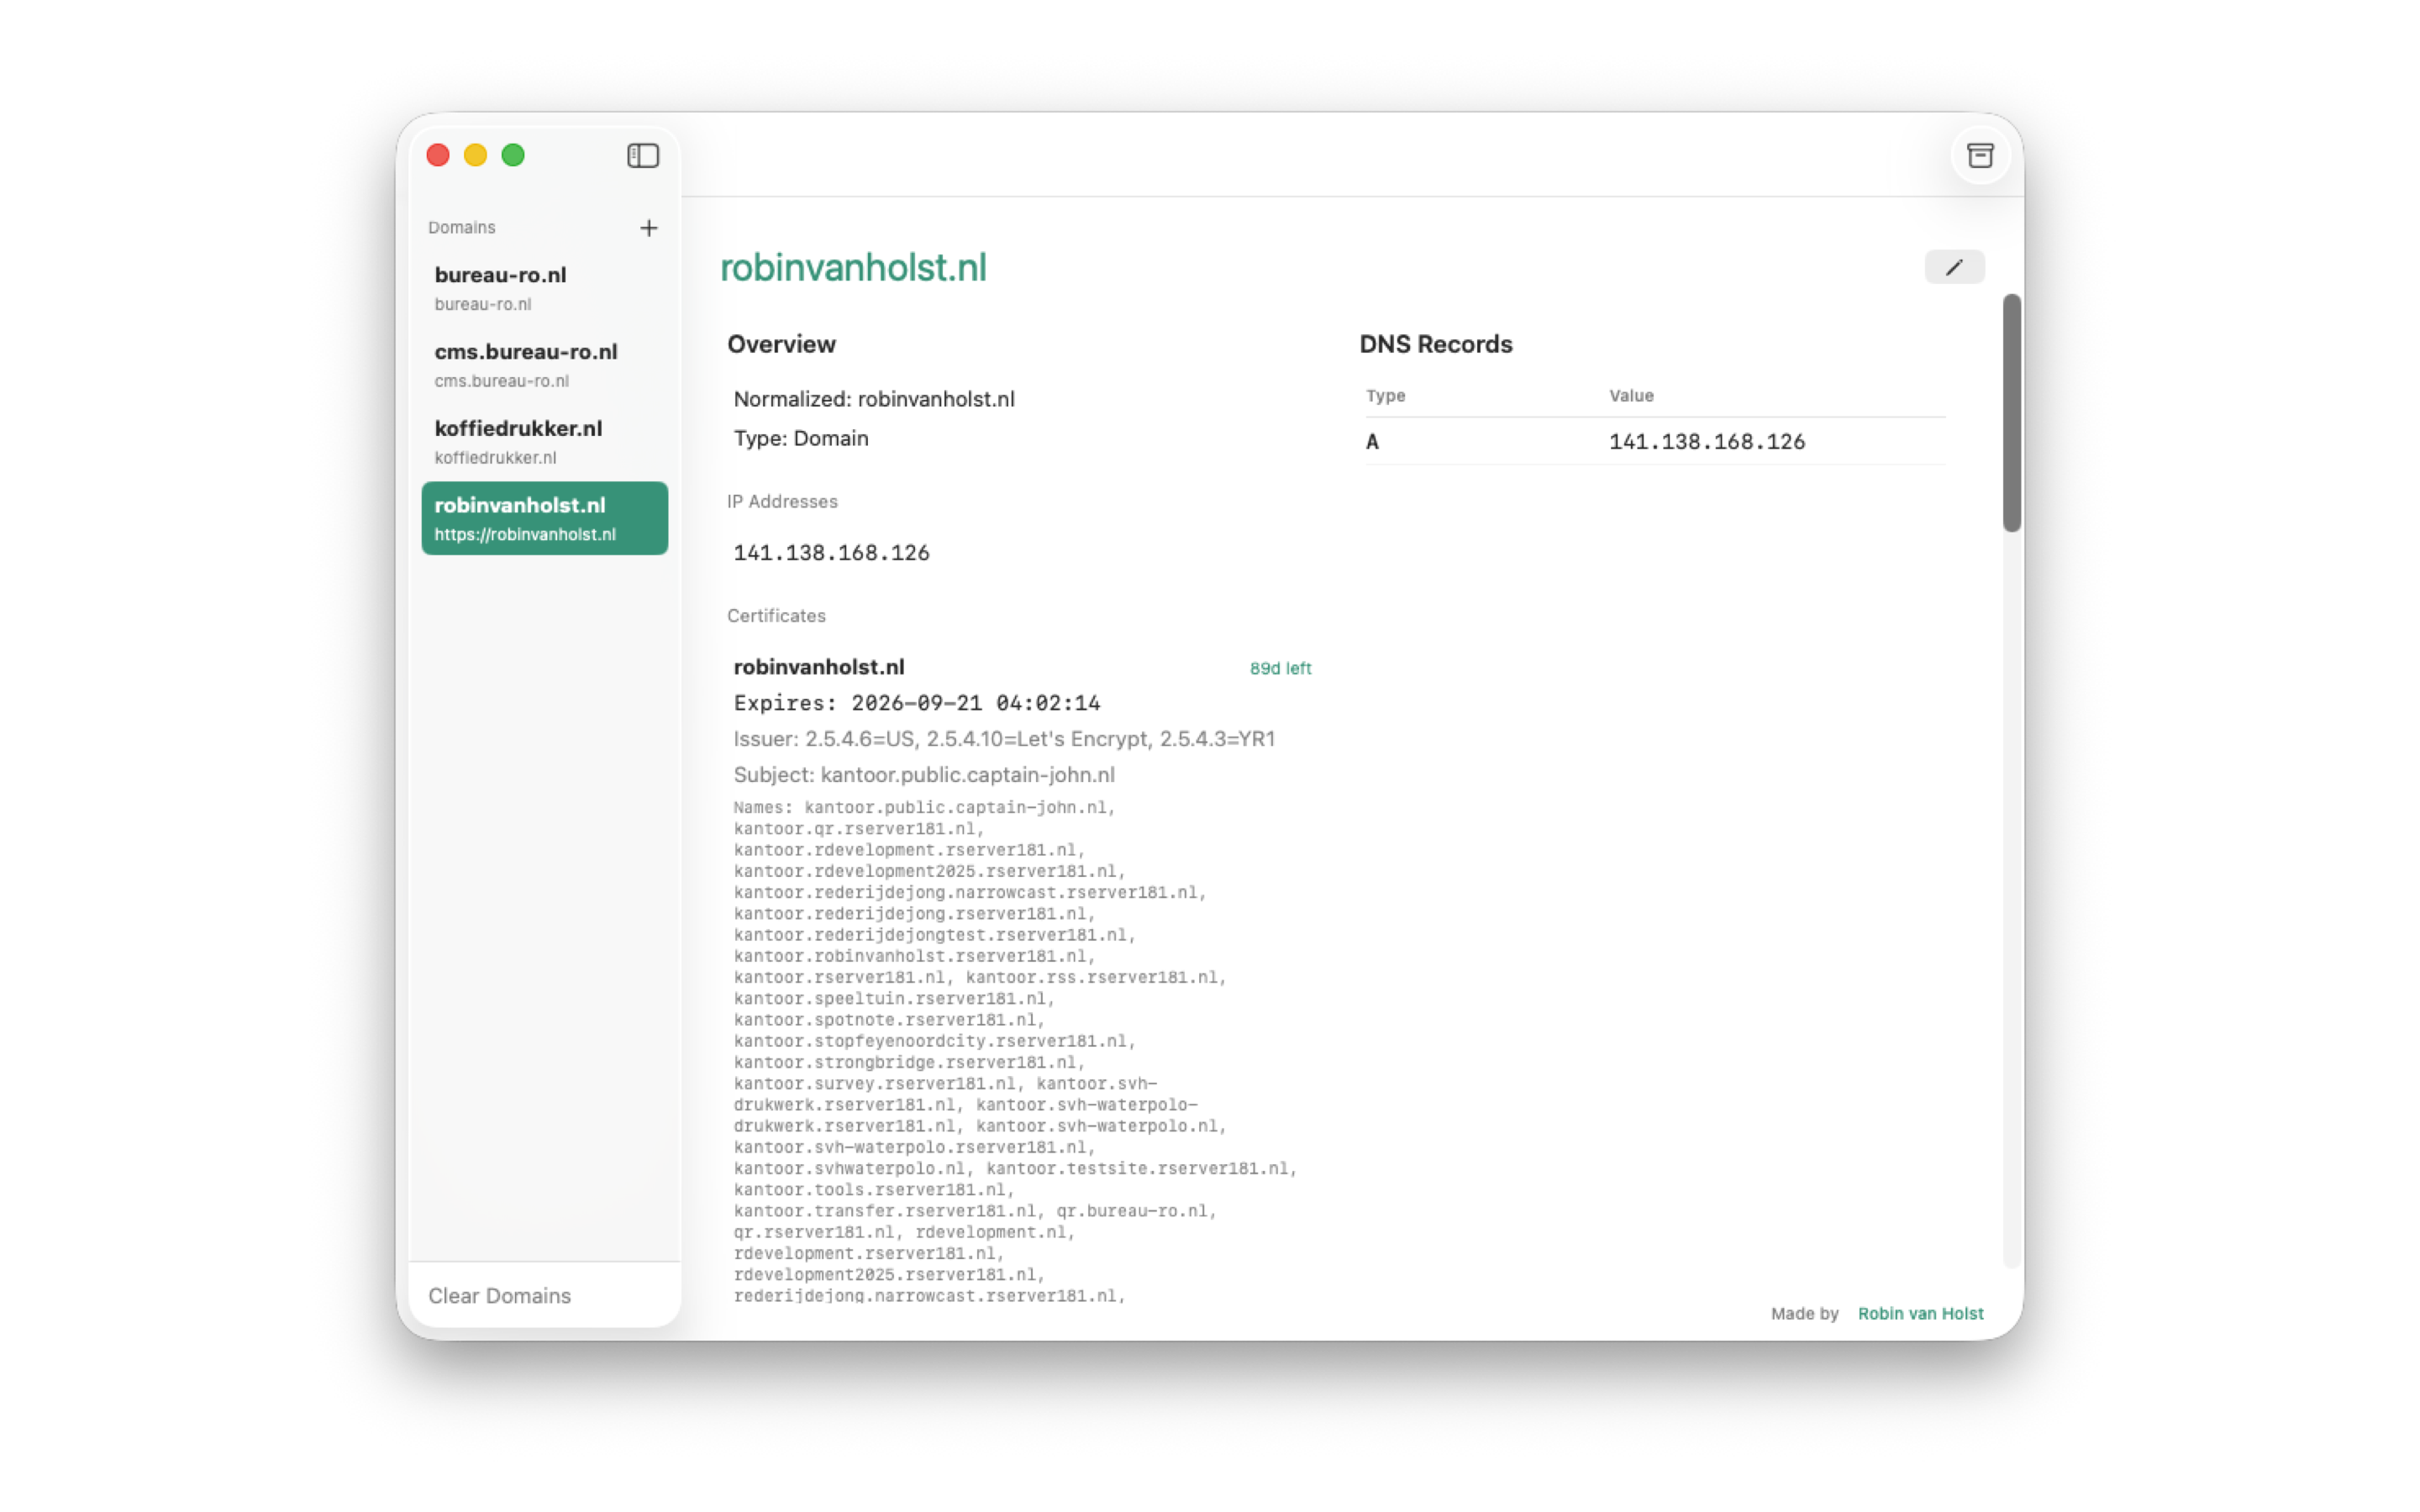This screenshot has width=2420, height=1512.
Task: Click the rdevelopment2025.rserver181.nl name entry
Action: point(889,1275)
